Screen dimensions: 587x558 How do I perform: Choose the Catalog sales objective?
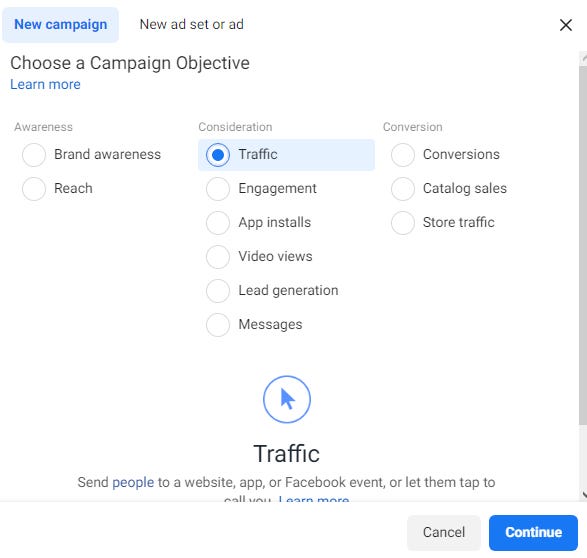click(403, 189)
